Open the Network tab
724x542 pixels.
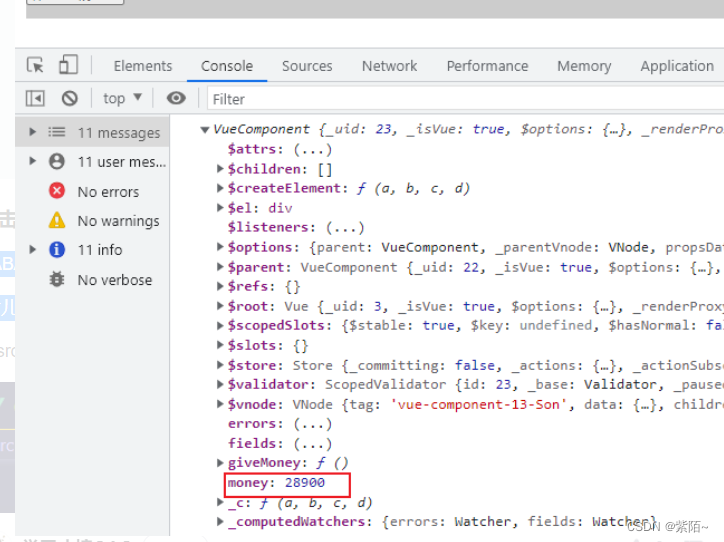[x=389, y=66]
